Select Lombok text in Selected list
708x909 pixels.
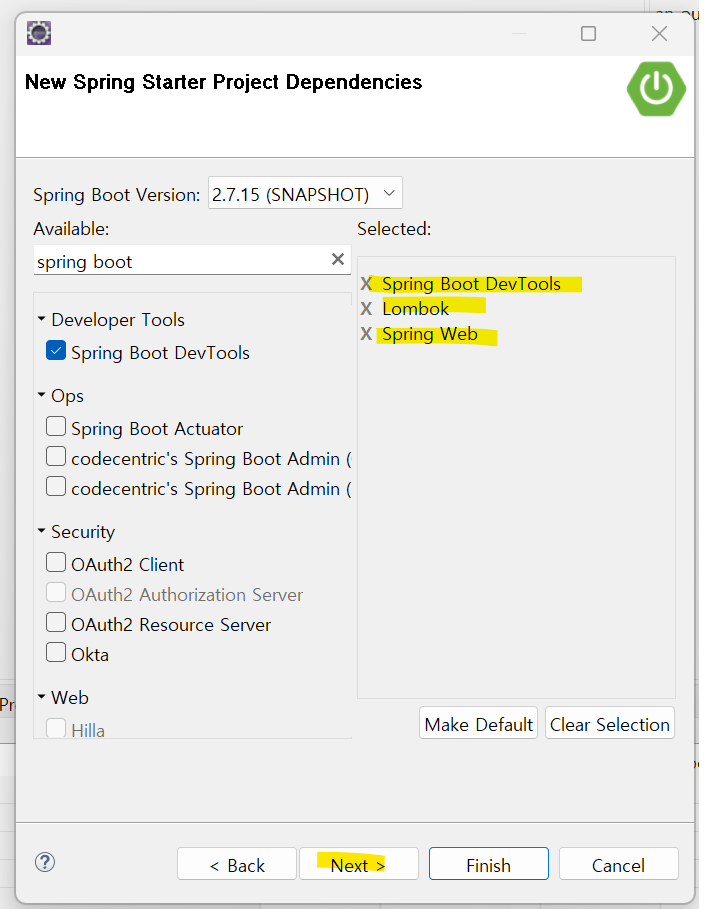point(415,308)
